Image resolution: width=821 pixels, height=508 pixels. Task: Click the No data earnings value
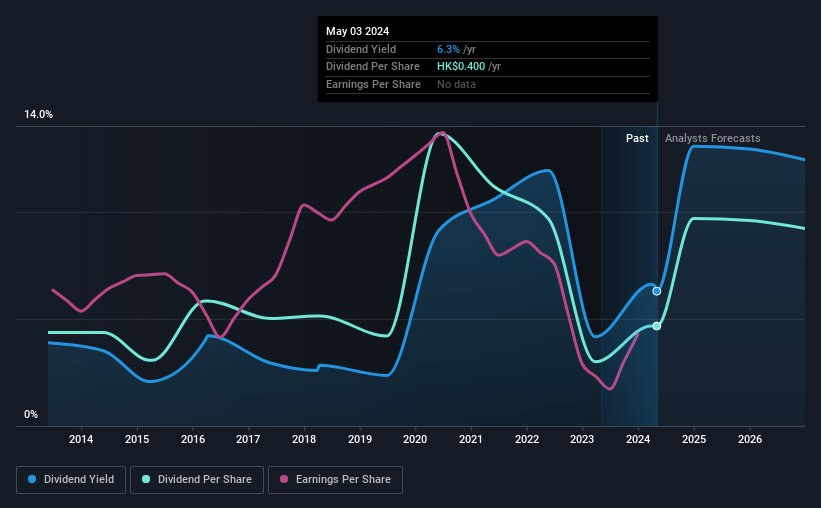pyautogui.click(x=457, y=84)
